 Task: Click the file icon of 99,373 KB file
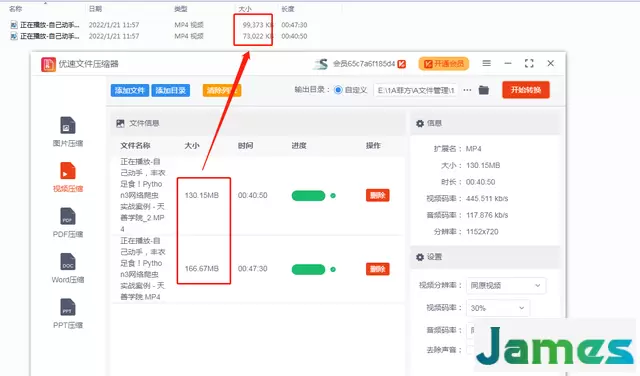[x=14, y=25]
